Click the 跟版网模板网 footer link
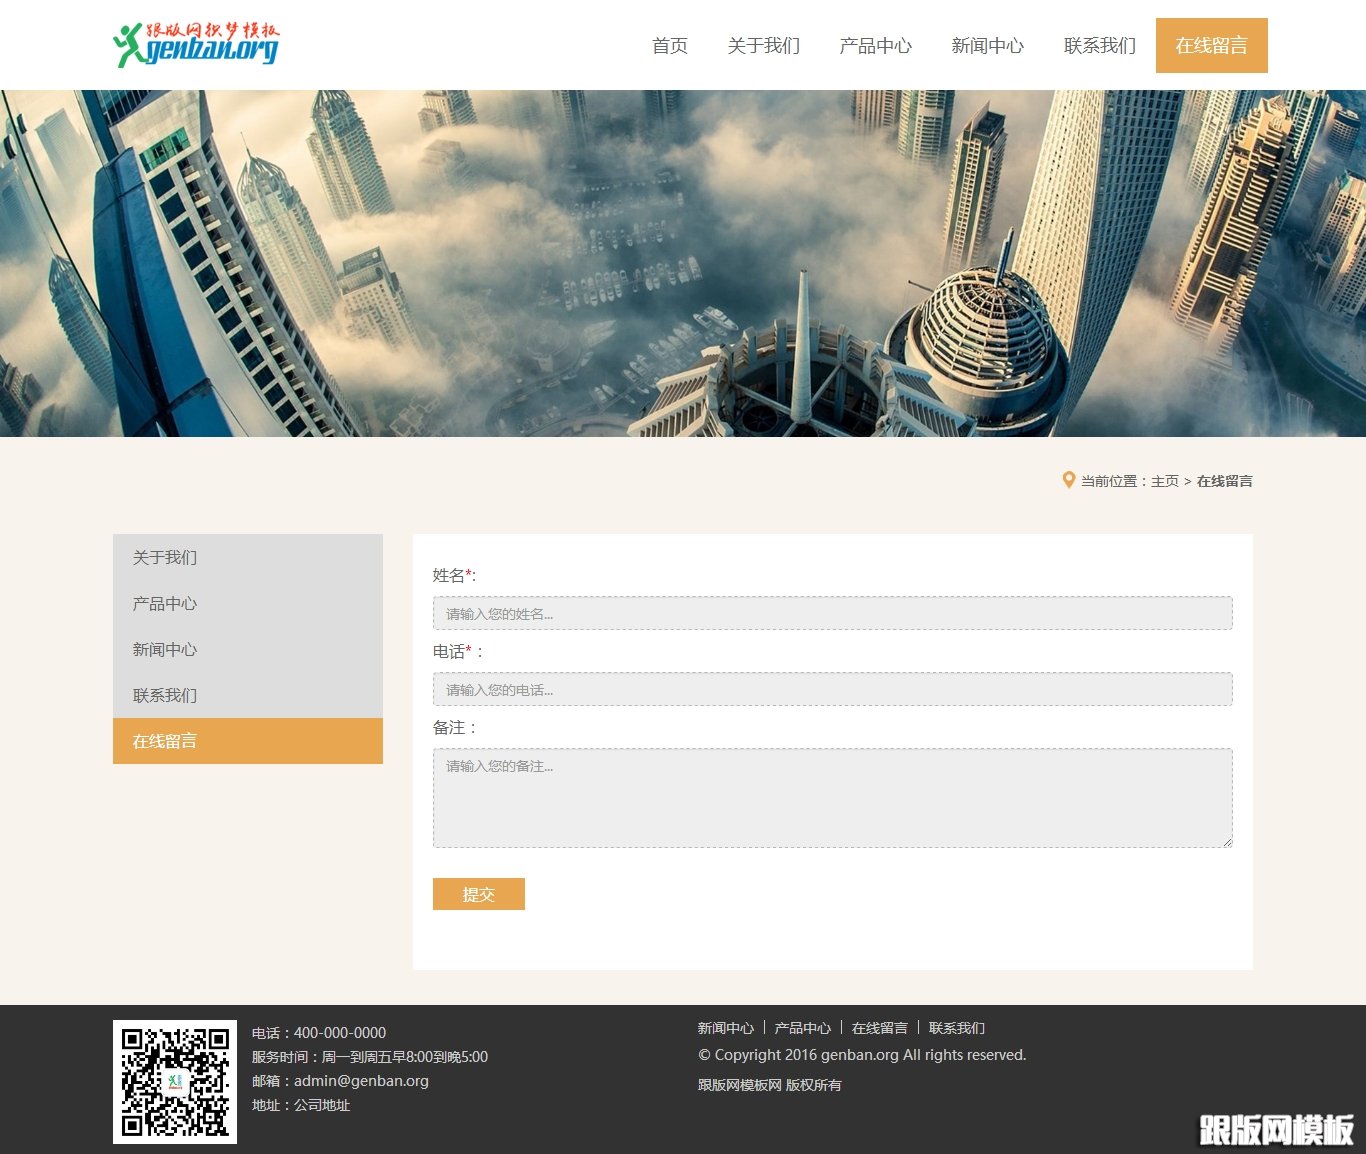Viewport: 1366px width, 1154px height. [740, 1085]
